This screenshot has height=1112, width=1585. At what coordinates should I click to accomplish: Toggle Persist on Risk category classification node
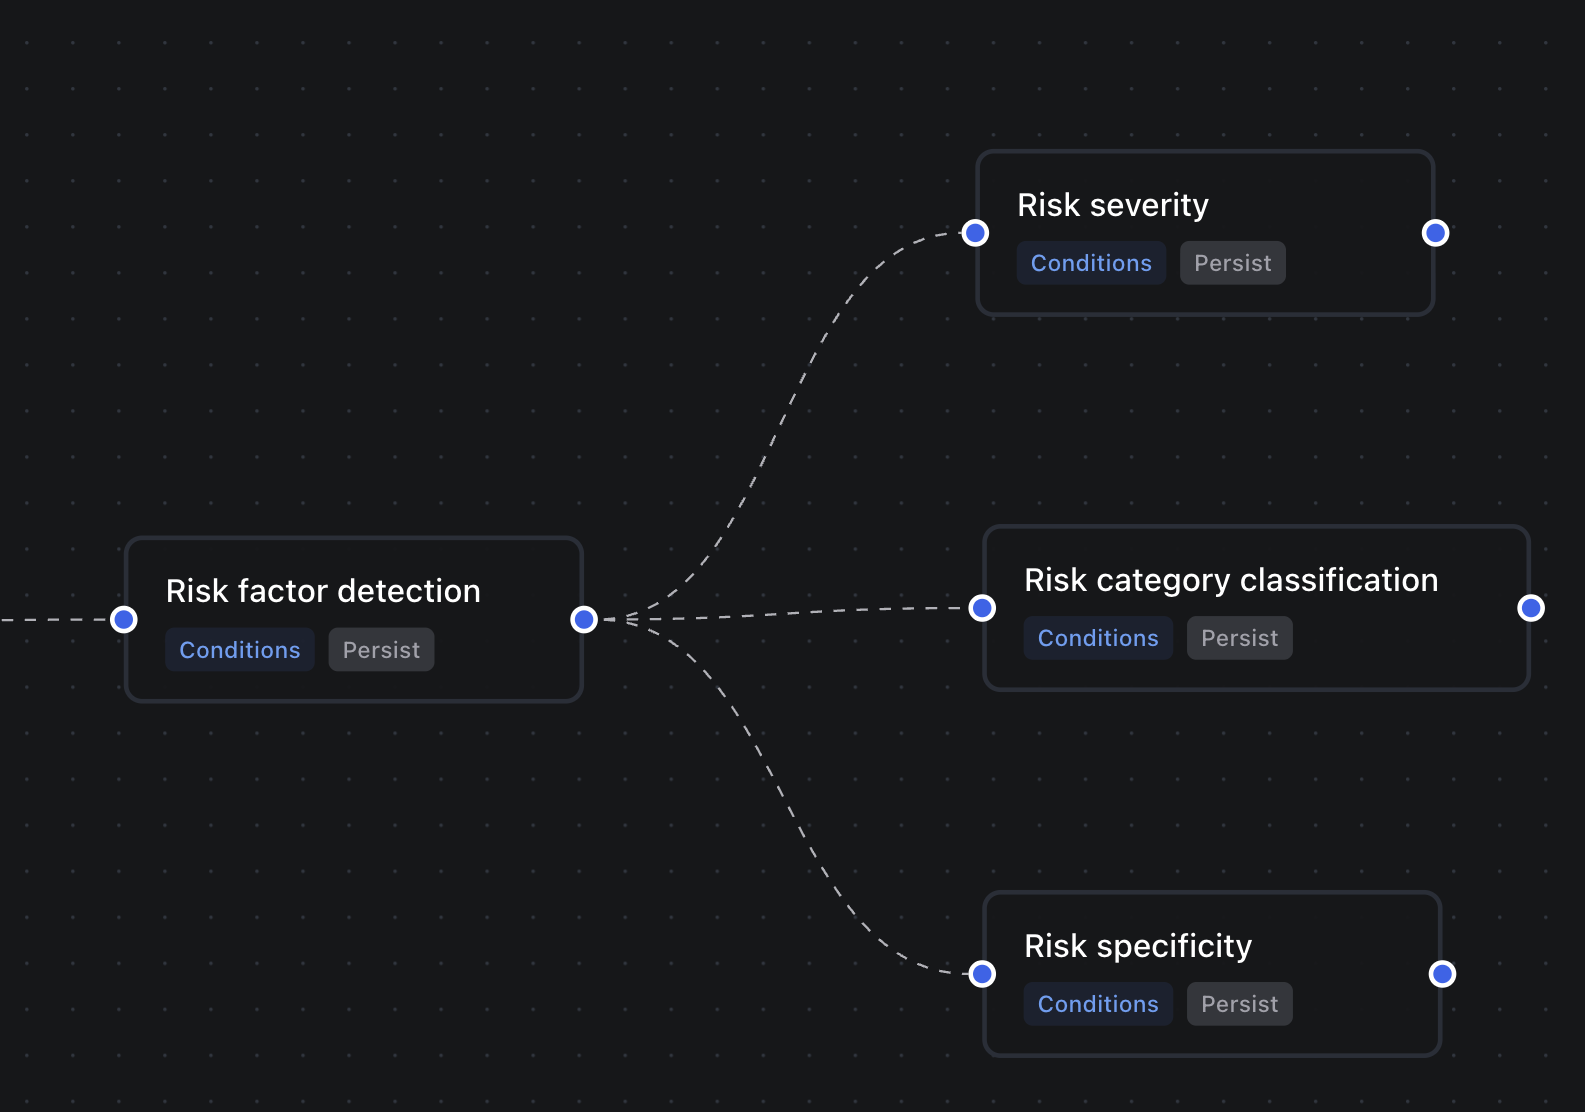click(1239, 638)
